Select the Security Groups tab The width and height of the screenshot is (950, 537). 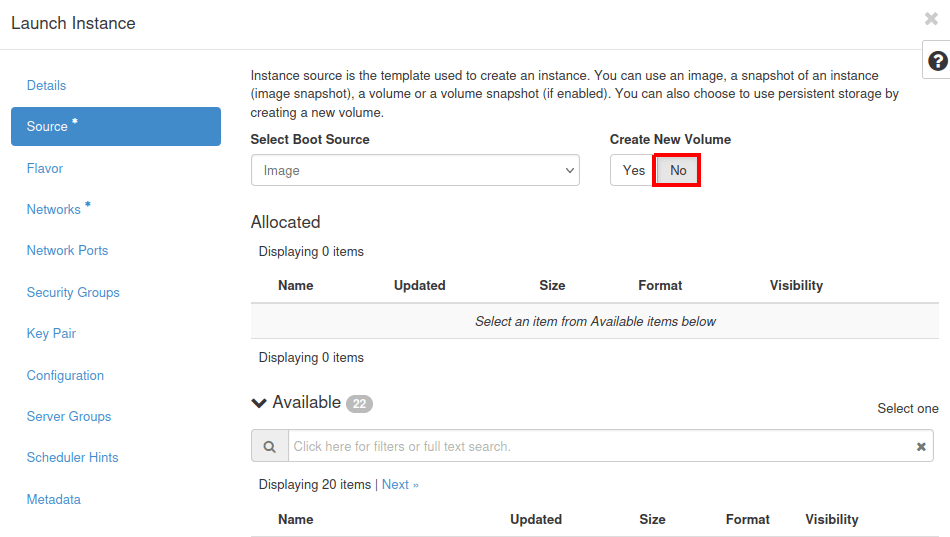point(73,293)
